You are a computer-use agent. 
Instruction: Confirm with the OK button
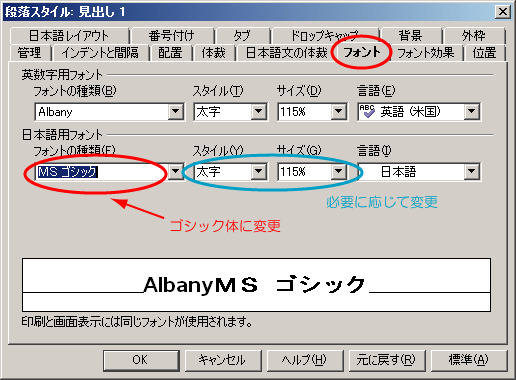[x=141, y=360]
